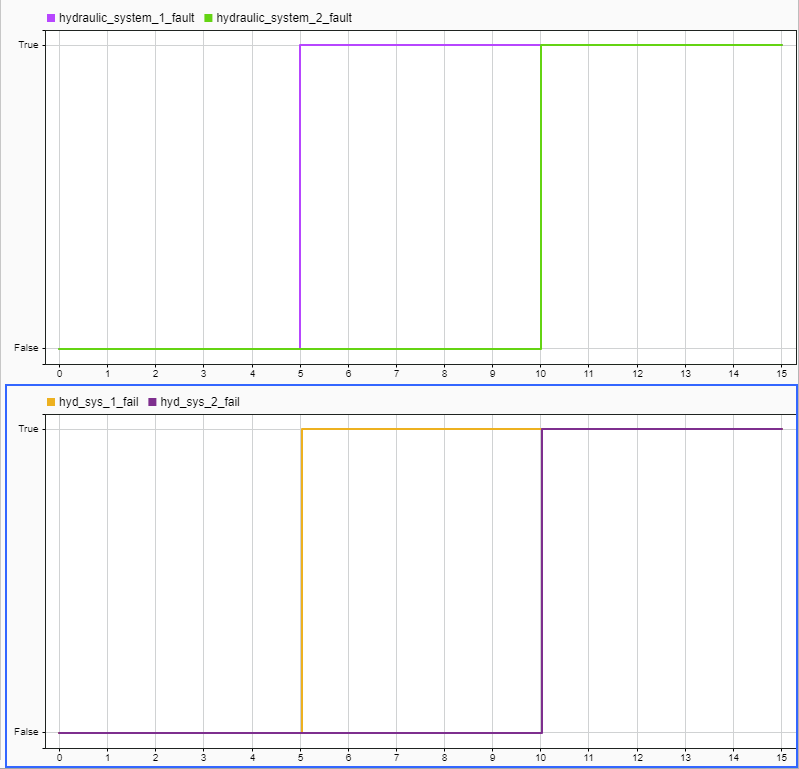
Task: Click x-axis tick label 10 in bottom plot
Action: tap(541, 757)
